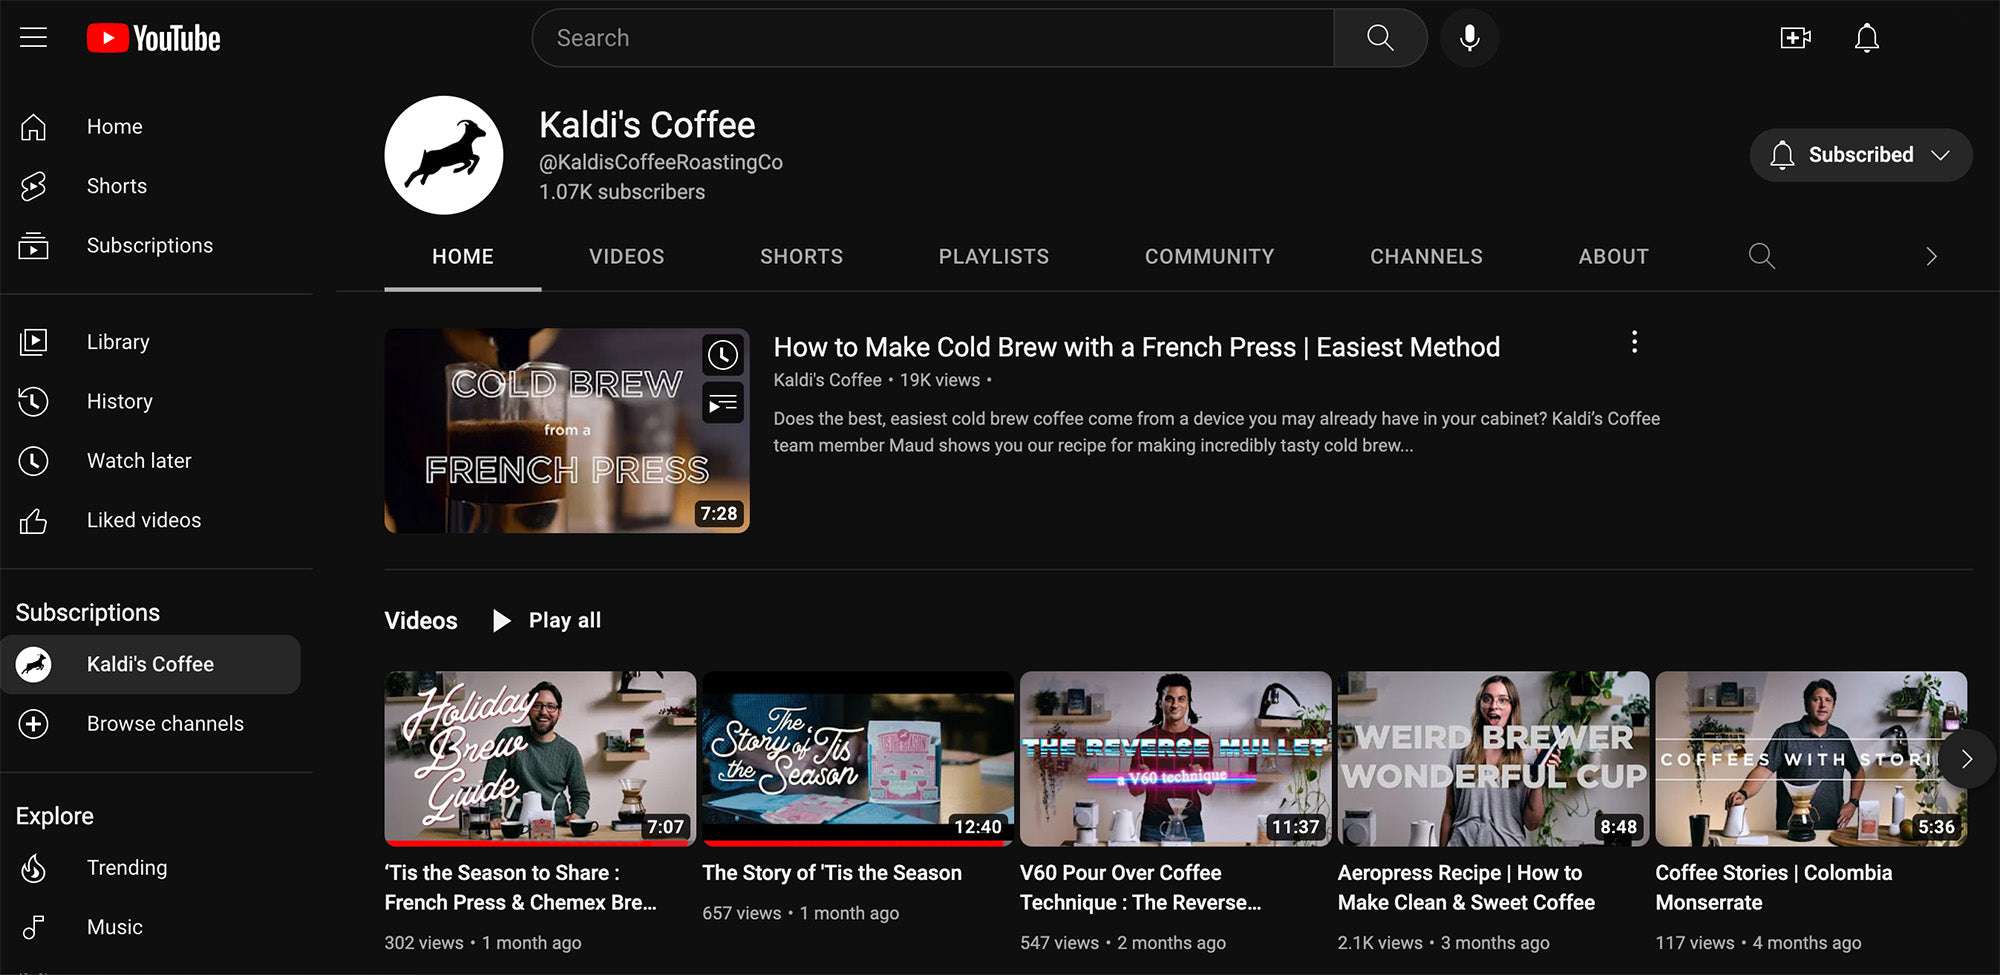This screenshot has width=2000, height=975.
Task: Switch to the PLAYLISTS tab
Action: (994, 257)
